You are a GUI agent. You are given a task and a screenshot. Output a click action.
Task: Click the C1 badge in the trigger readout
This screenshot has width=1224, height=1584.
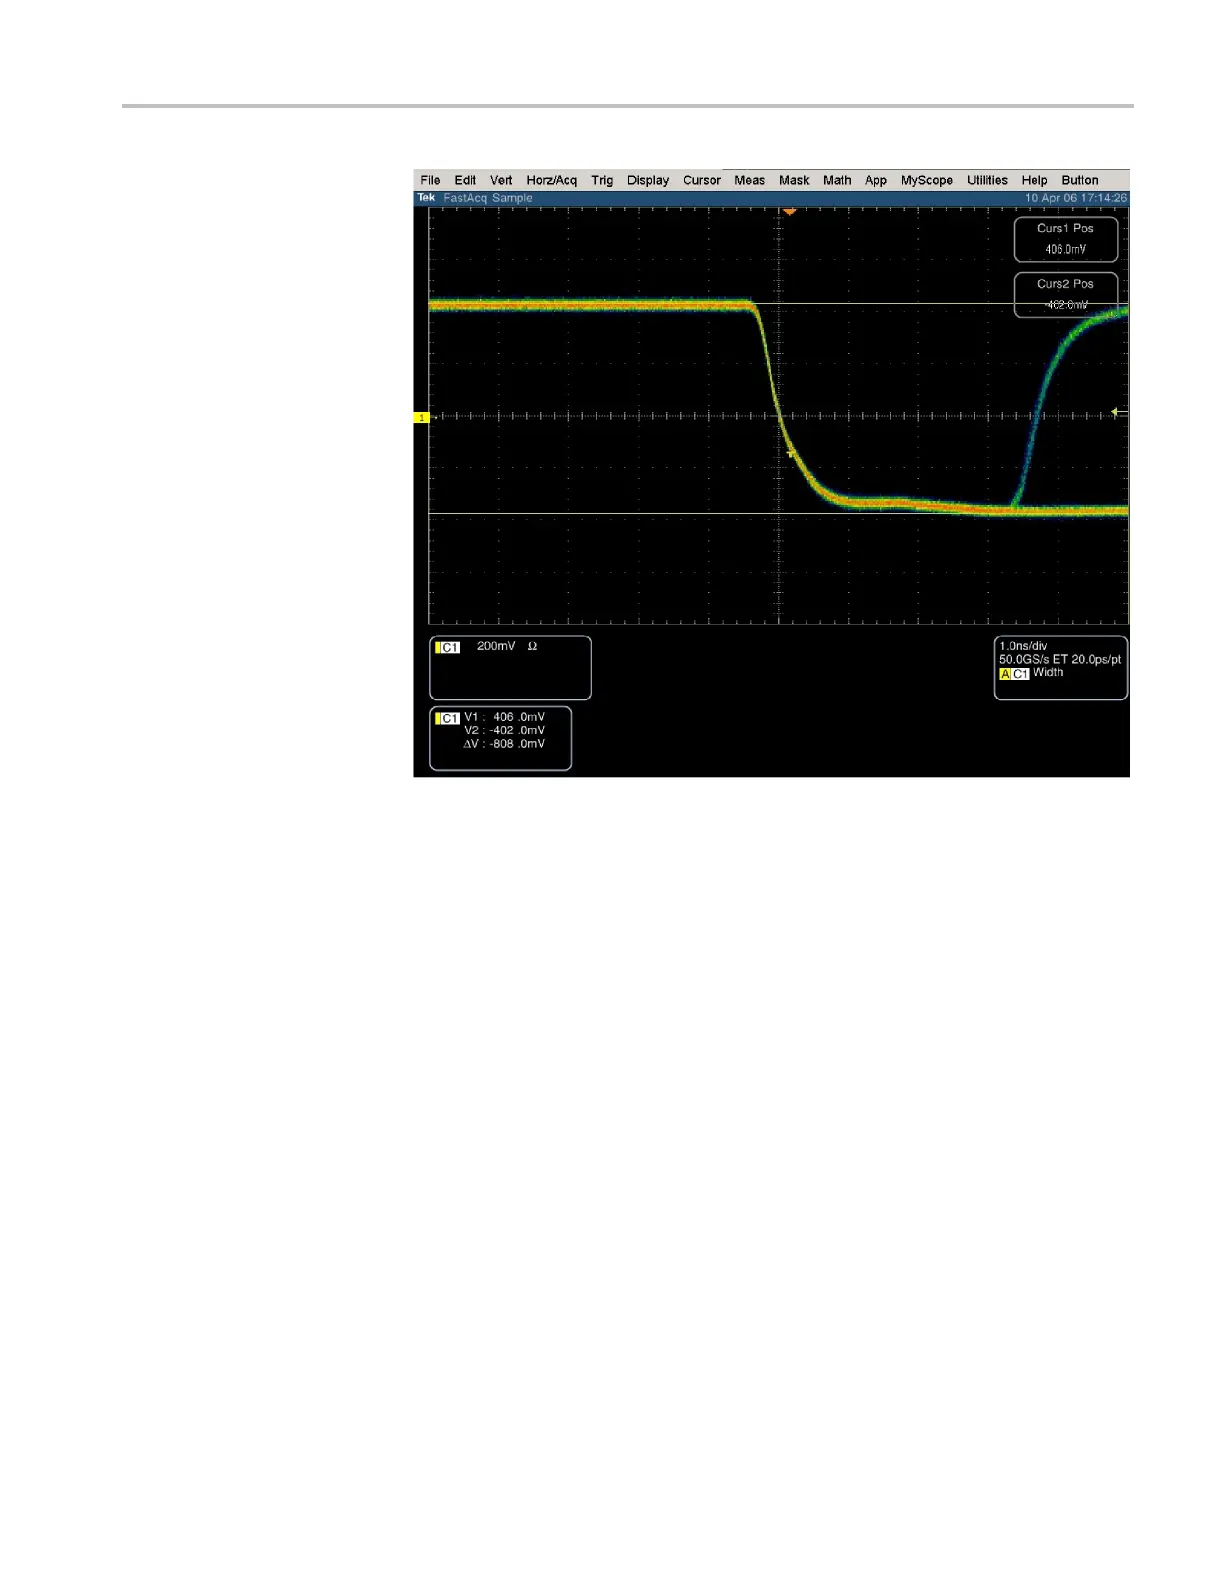tap(1020, 674)
